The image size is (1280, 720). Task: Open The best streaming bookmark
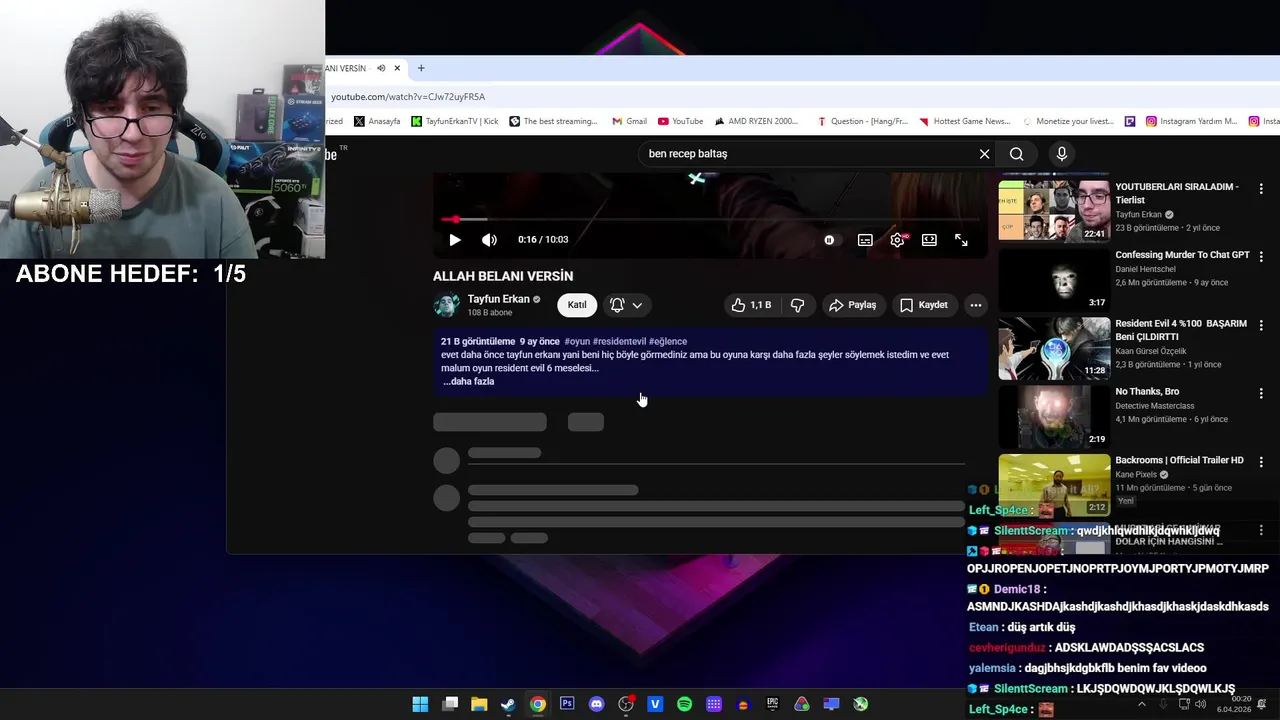[x=553, y=121]
